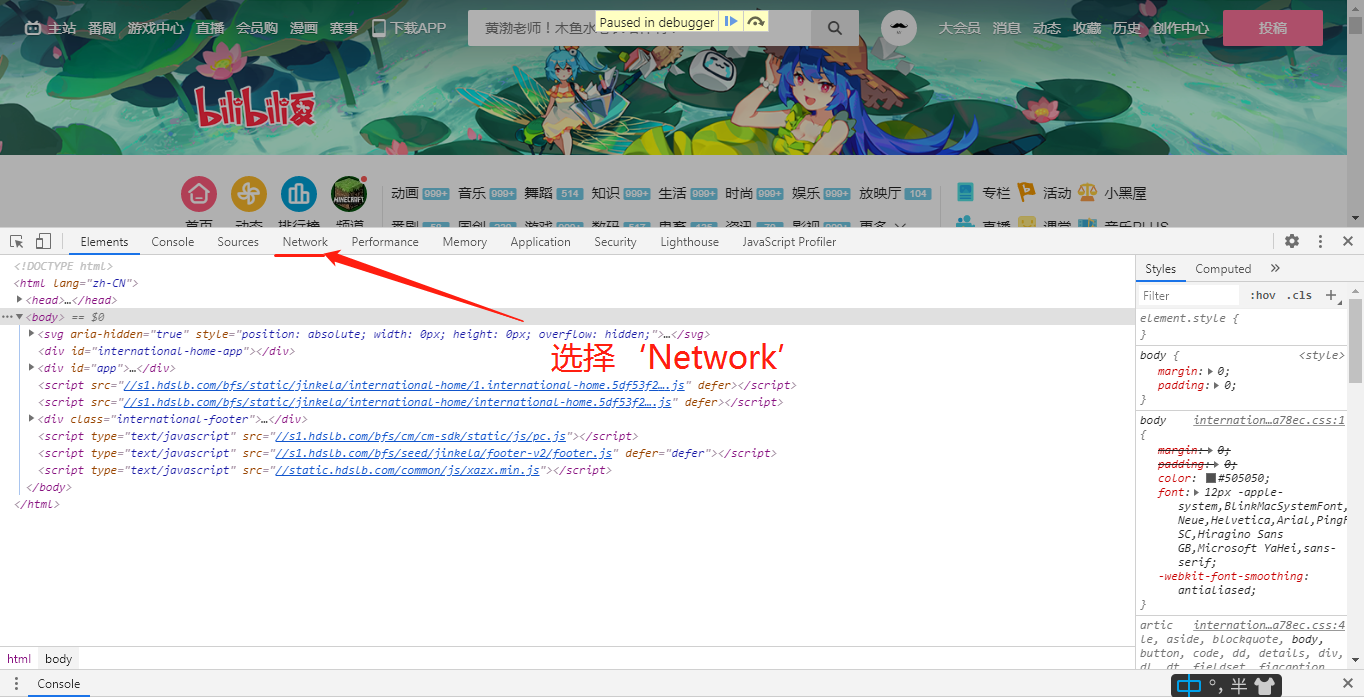Click the 活动 flag icon
The image size is (1364, 697).
[1027, 192]
